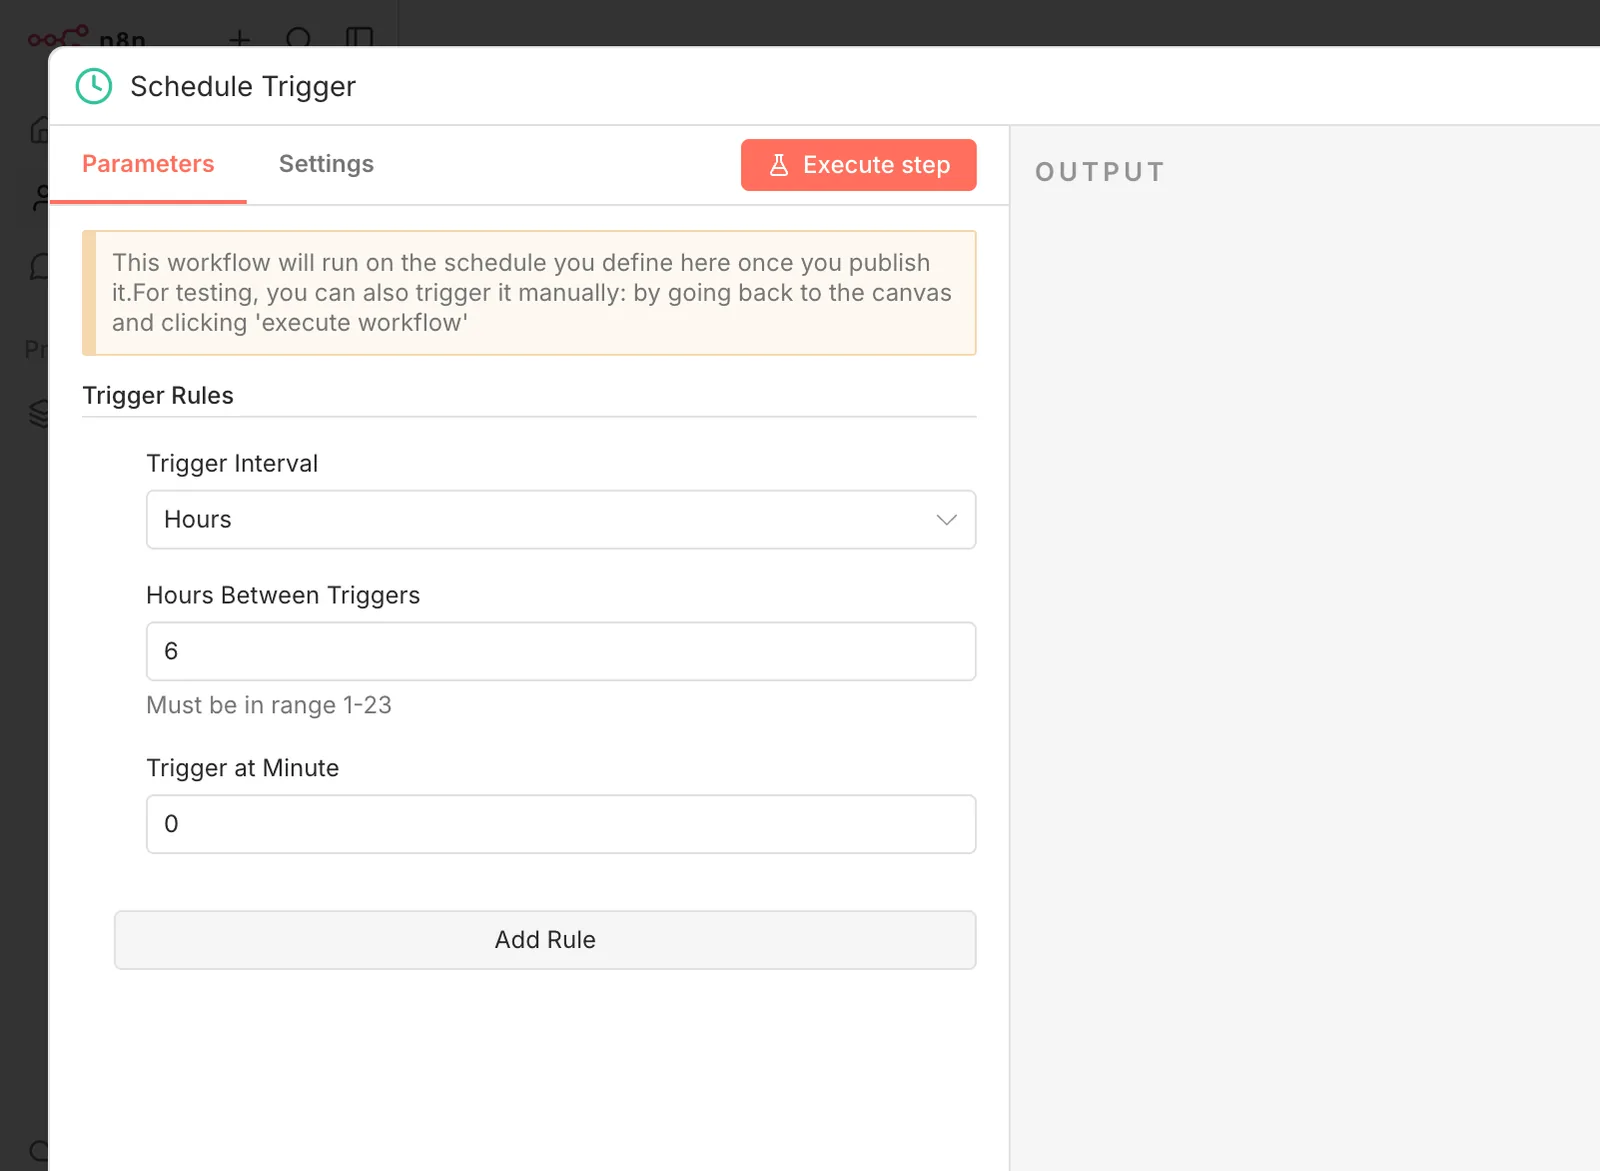
Task: Click the home icon in the left sidebar
Action: pyautogui.click(x=40, y=130)
